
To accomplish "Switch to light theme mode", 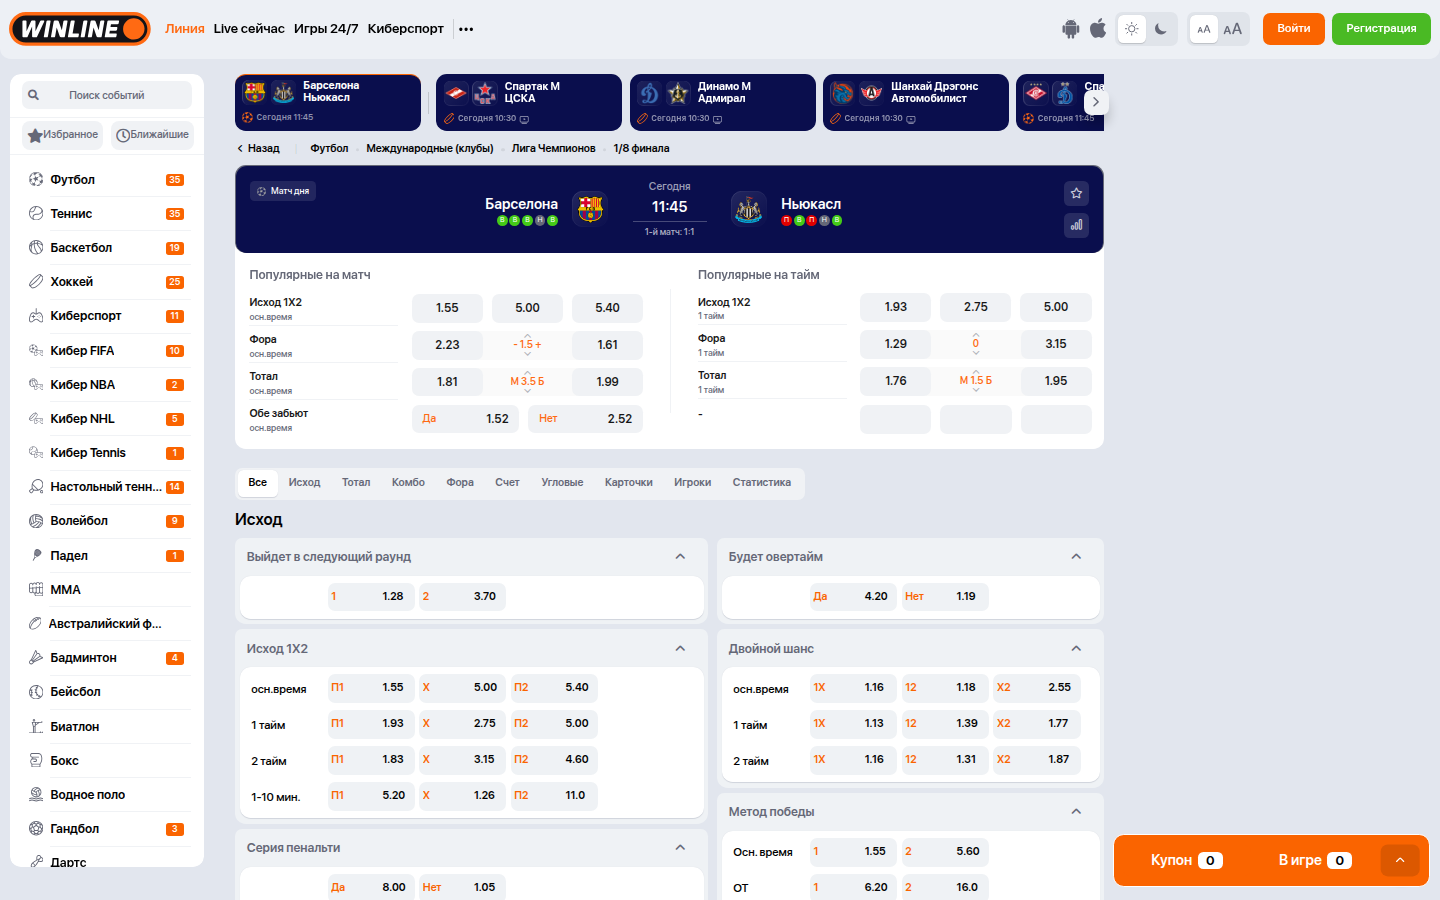I will coord(1132,29).
